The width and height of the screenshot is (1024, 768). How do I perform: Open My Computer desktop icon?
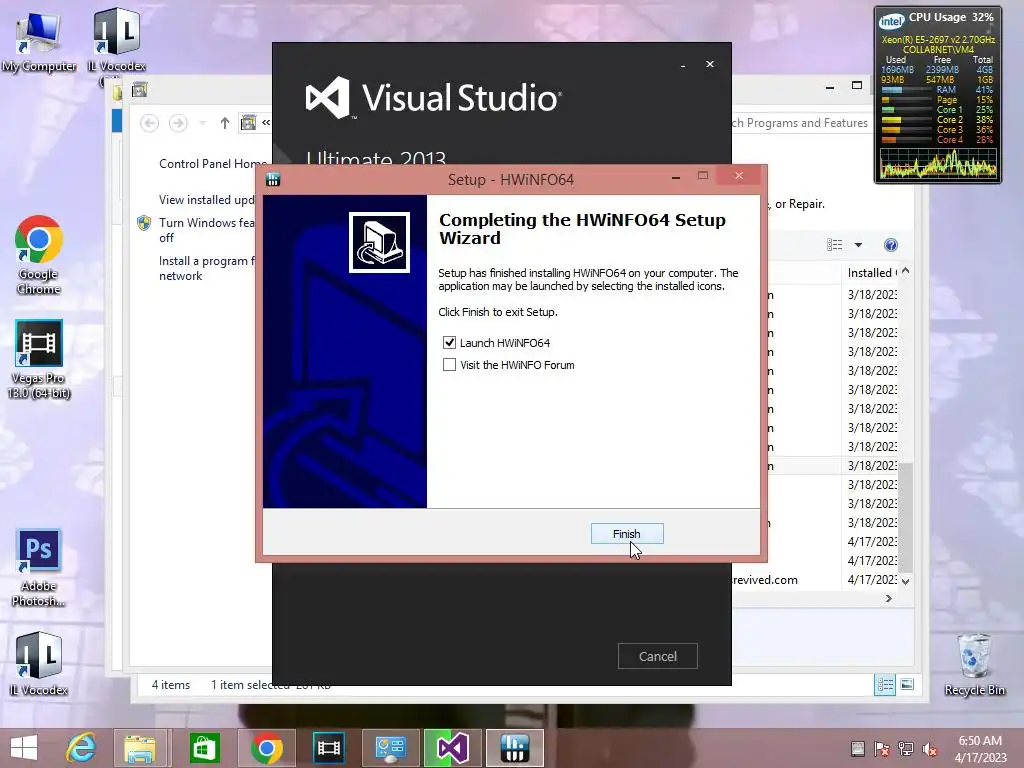tap(39, 41)
